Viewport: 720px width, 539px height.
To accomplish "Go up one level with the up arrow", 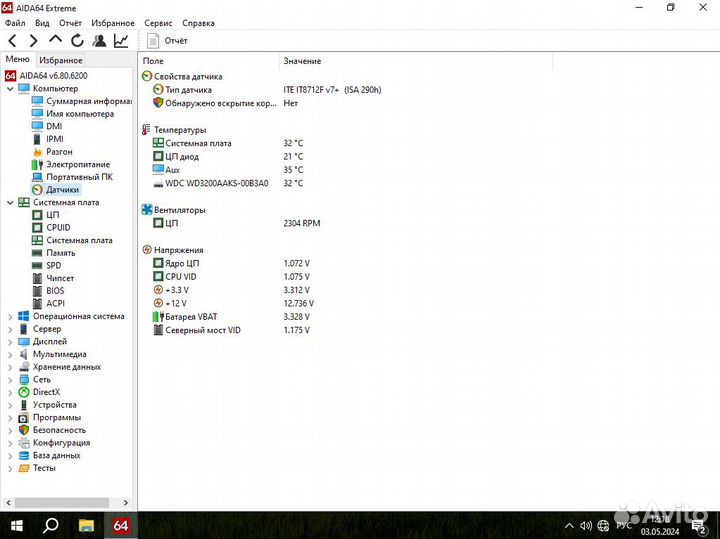I will coord(55,41).
